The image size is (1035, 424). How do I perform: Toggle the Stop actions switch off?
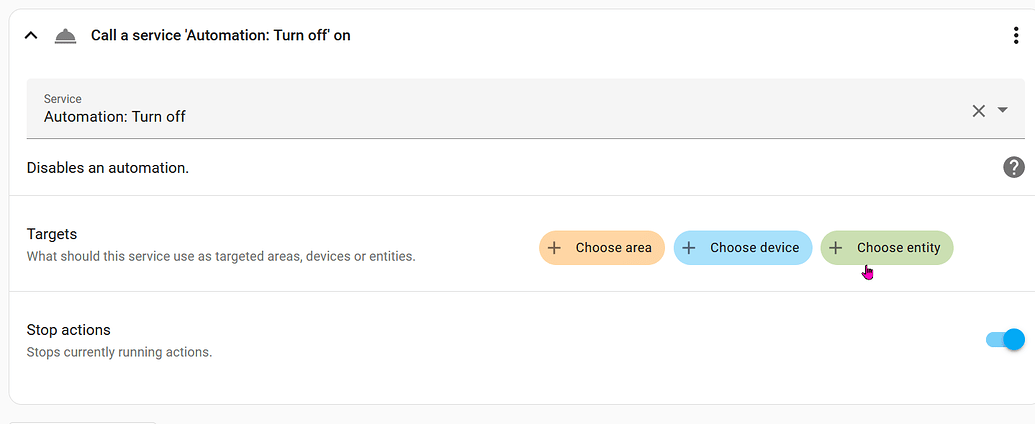(x=1005, y=339)
